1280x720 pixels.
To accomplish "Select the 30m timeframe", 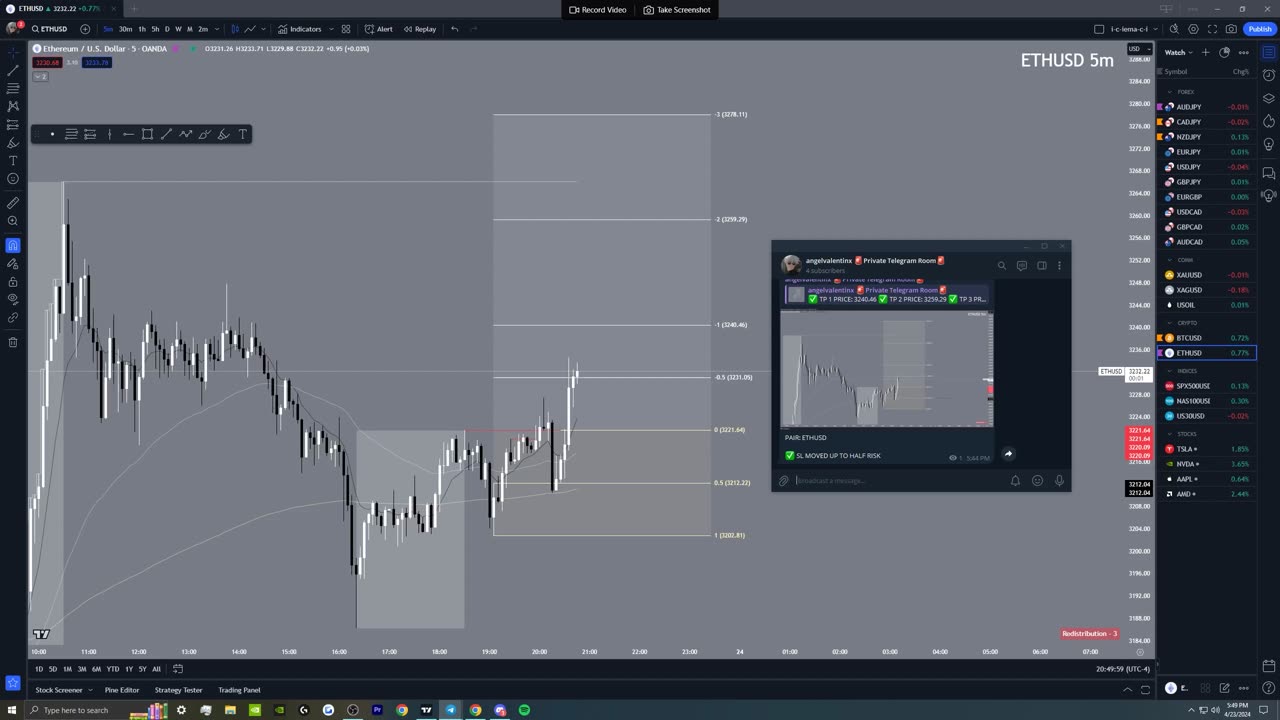I will (x=125, y=29).
